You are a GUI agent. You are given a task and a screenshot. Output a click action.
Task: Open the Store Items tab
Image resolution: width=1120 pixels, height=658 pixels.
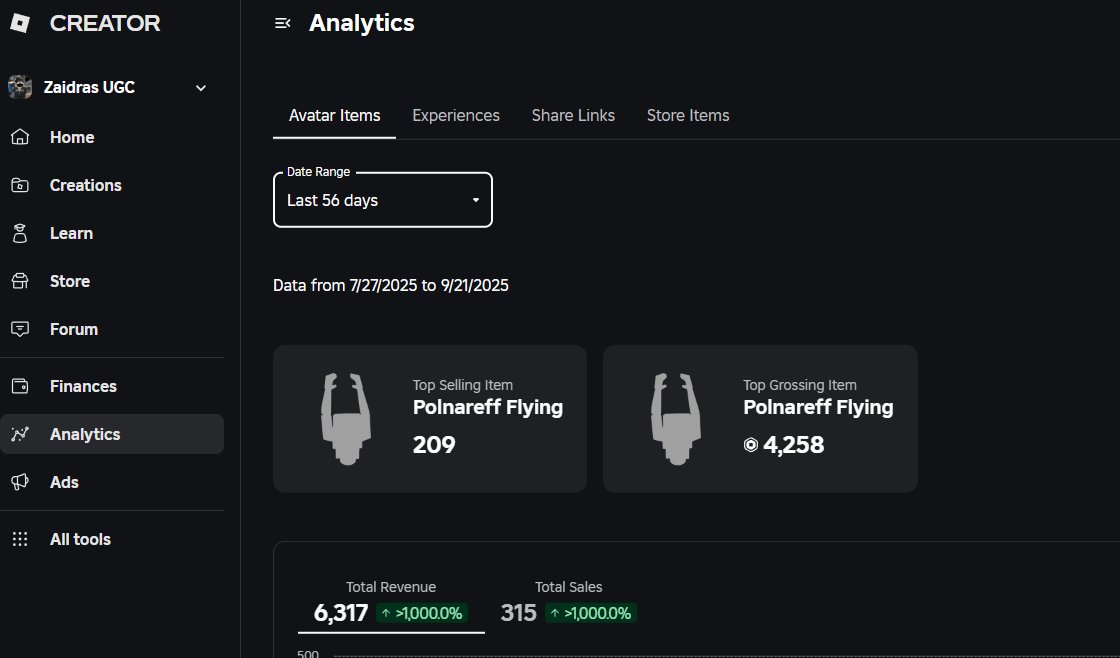[x=688, y=115]
